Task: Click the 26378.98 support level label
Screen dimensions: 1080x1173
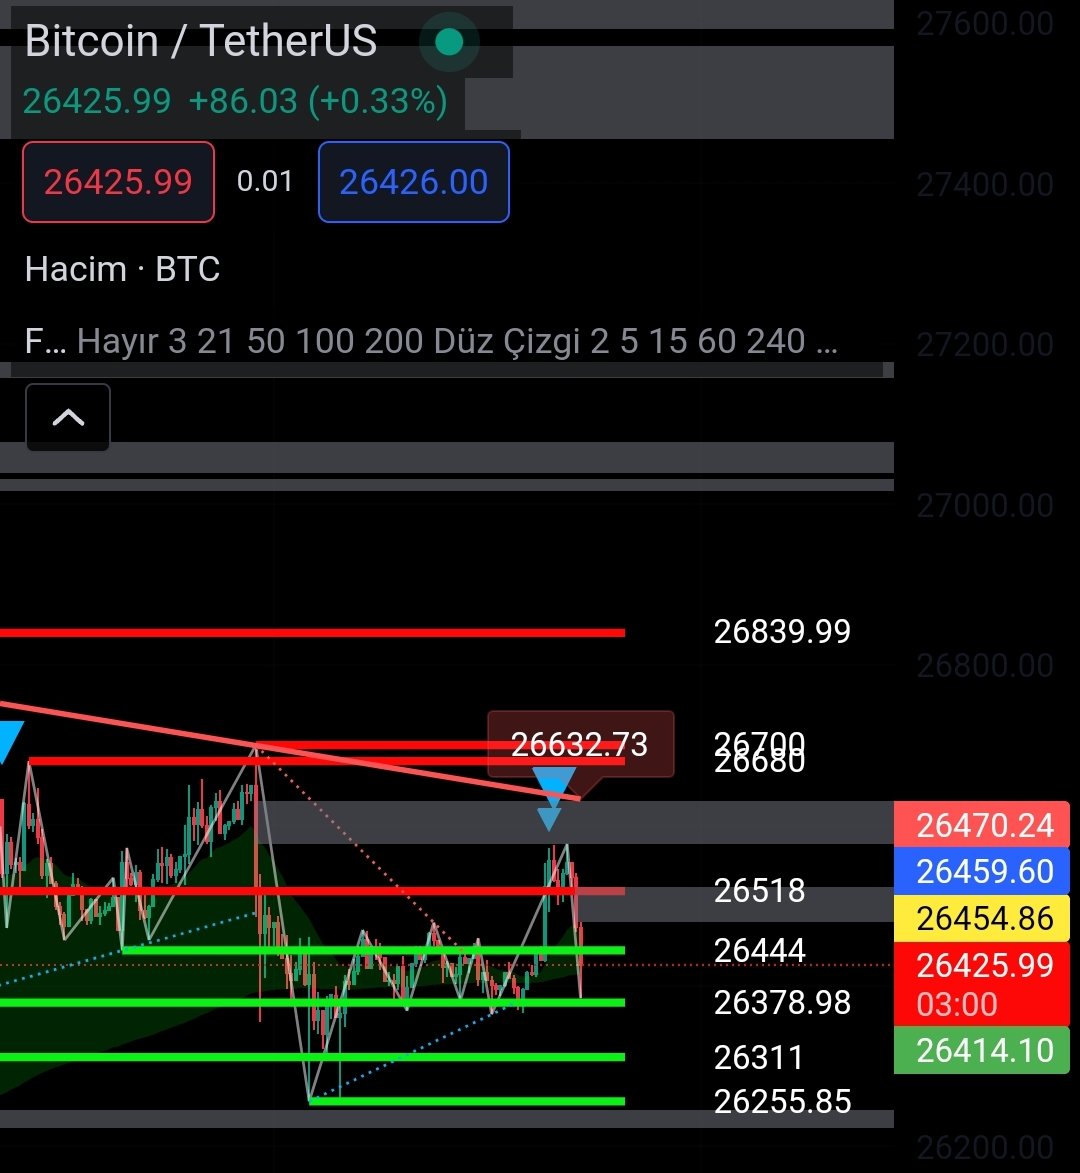Action: coord(782,1002)
